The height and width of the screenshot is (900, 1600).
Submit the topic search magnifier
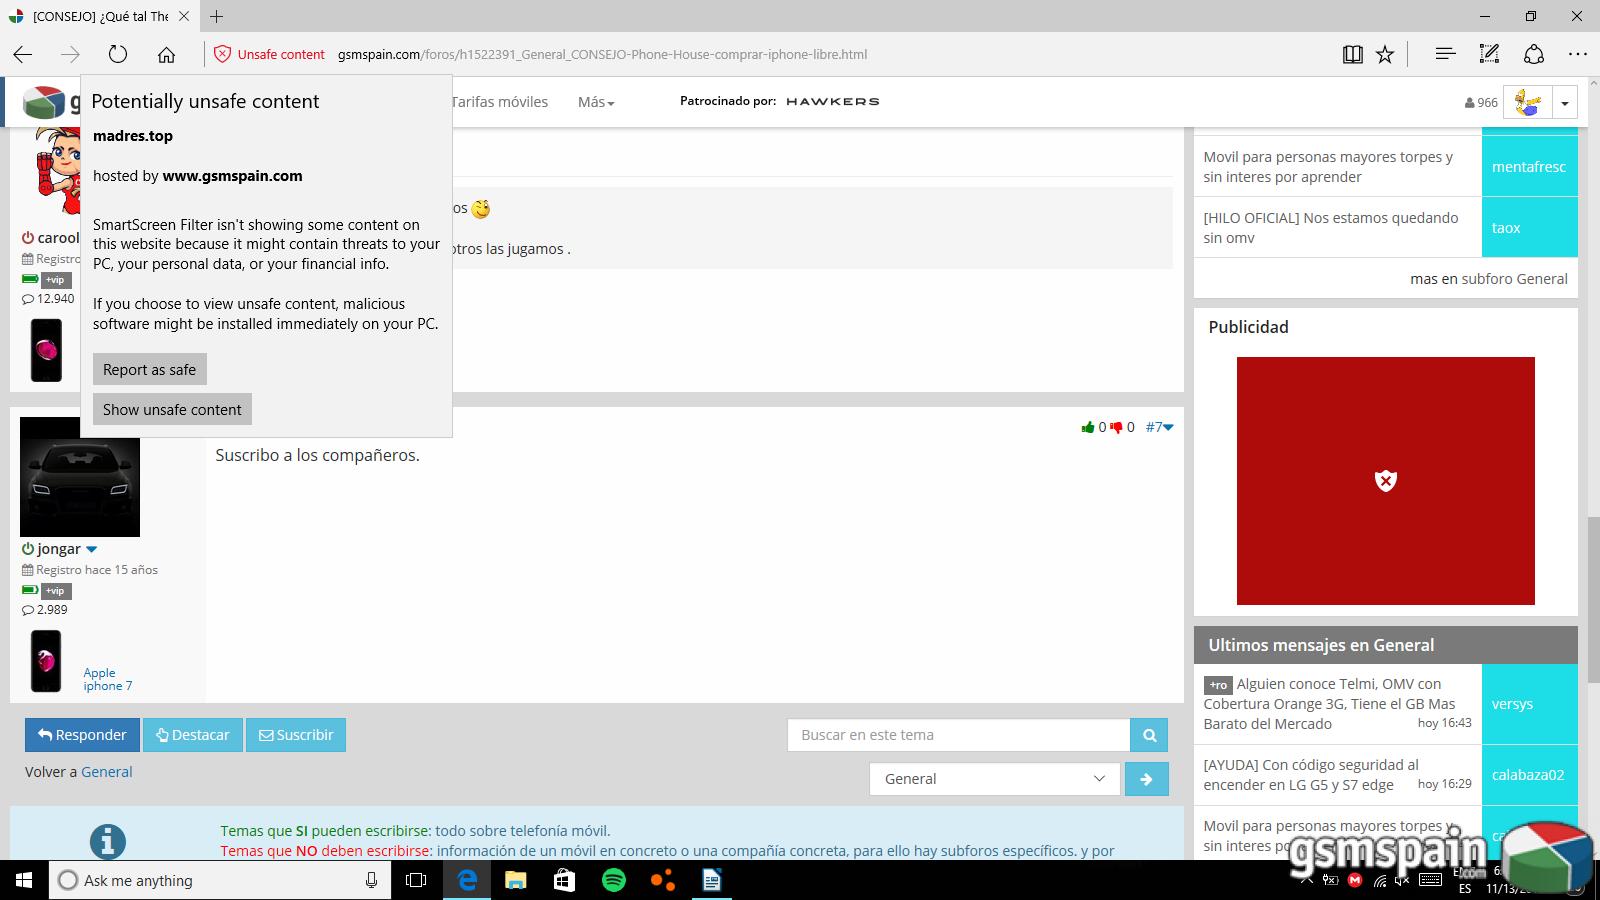[x=1149, y=735]
